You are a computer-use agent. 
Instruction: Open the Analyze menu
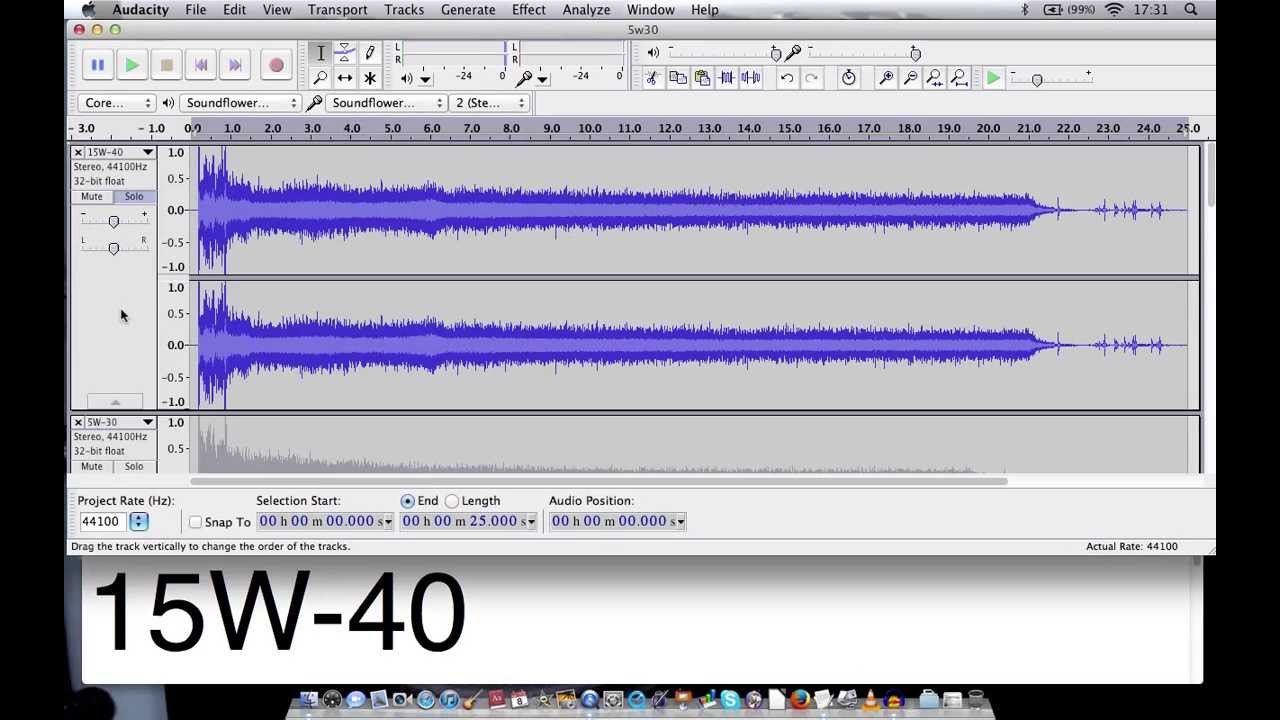point(586,10)
